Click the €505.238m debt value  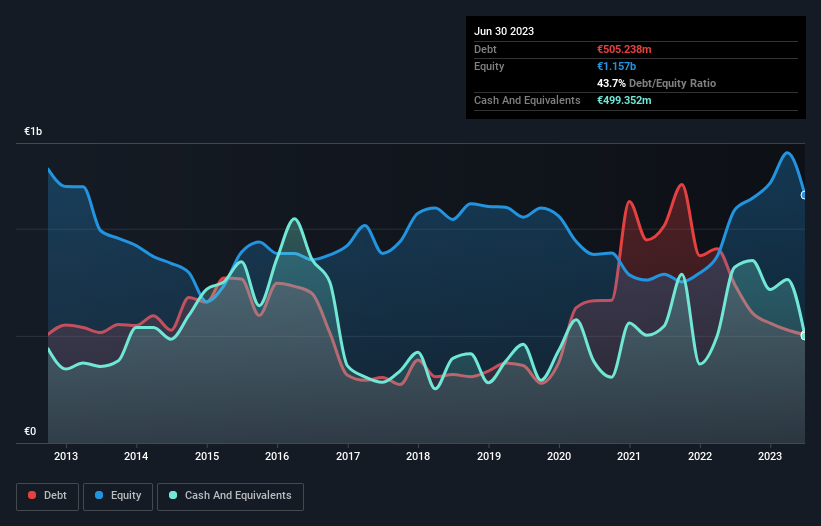tap(624, 49)
